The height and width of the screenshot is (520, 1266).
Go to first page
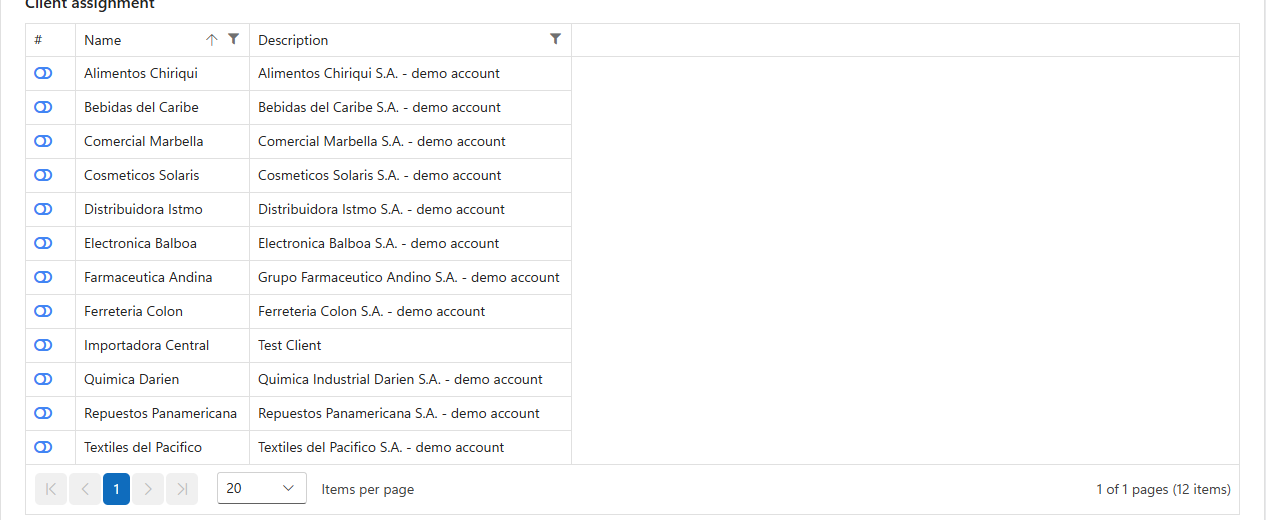[51, 489]
